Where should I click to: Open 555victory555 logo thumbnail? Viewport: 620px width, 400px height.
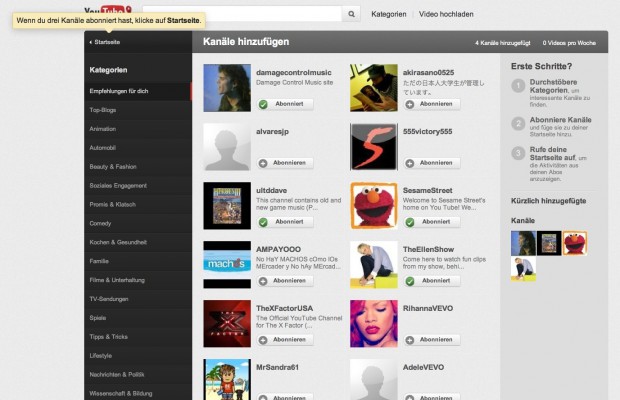(x=374, y=147)
